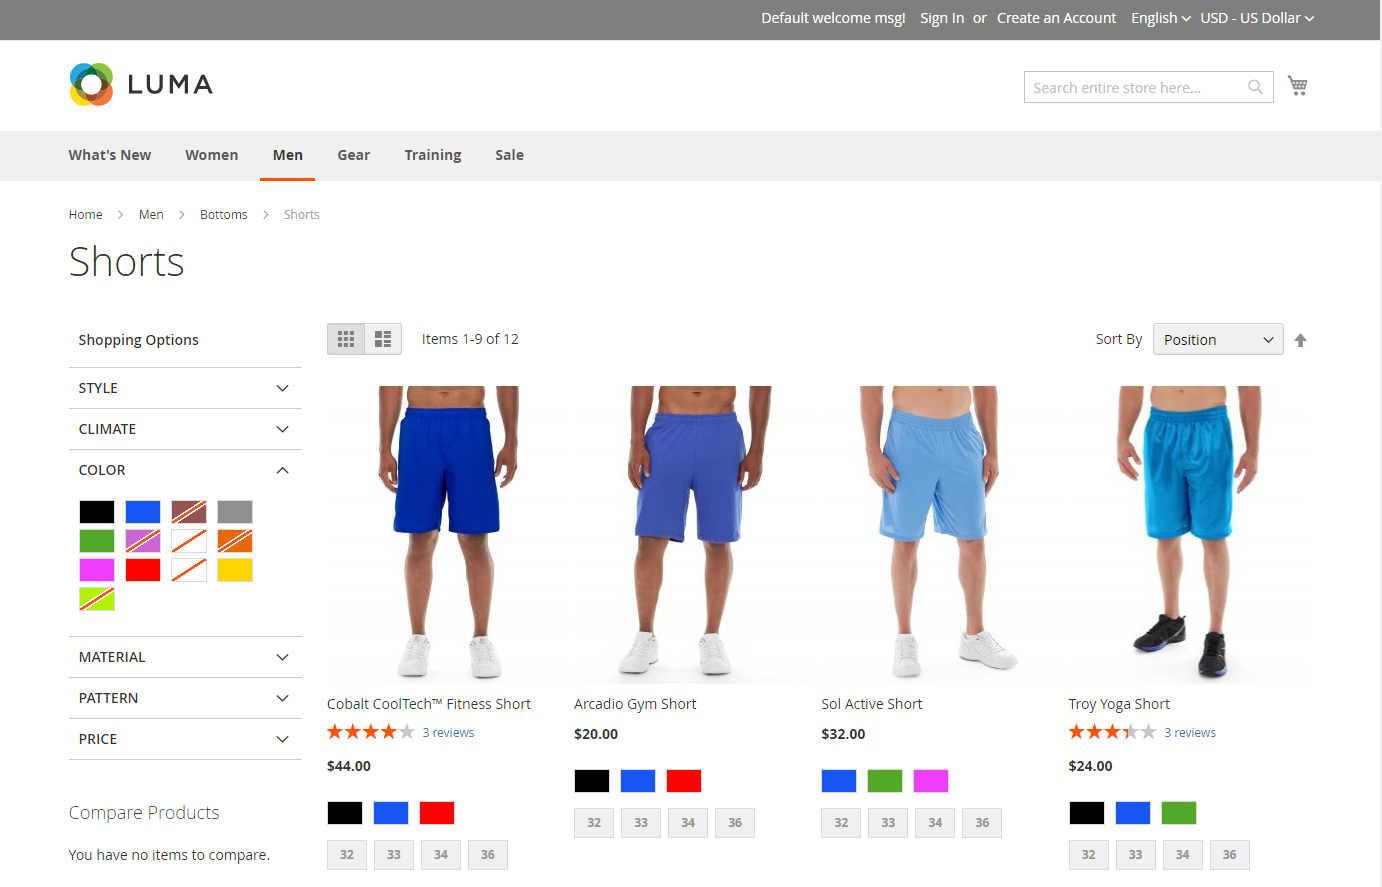This screenshot has width=1382, height=887.
Task: Select size 36 for Troy Yoga Short
Action: click(x=1230, y=855)
